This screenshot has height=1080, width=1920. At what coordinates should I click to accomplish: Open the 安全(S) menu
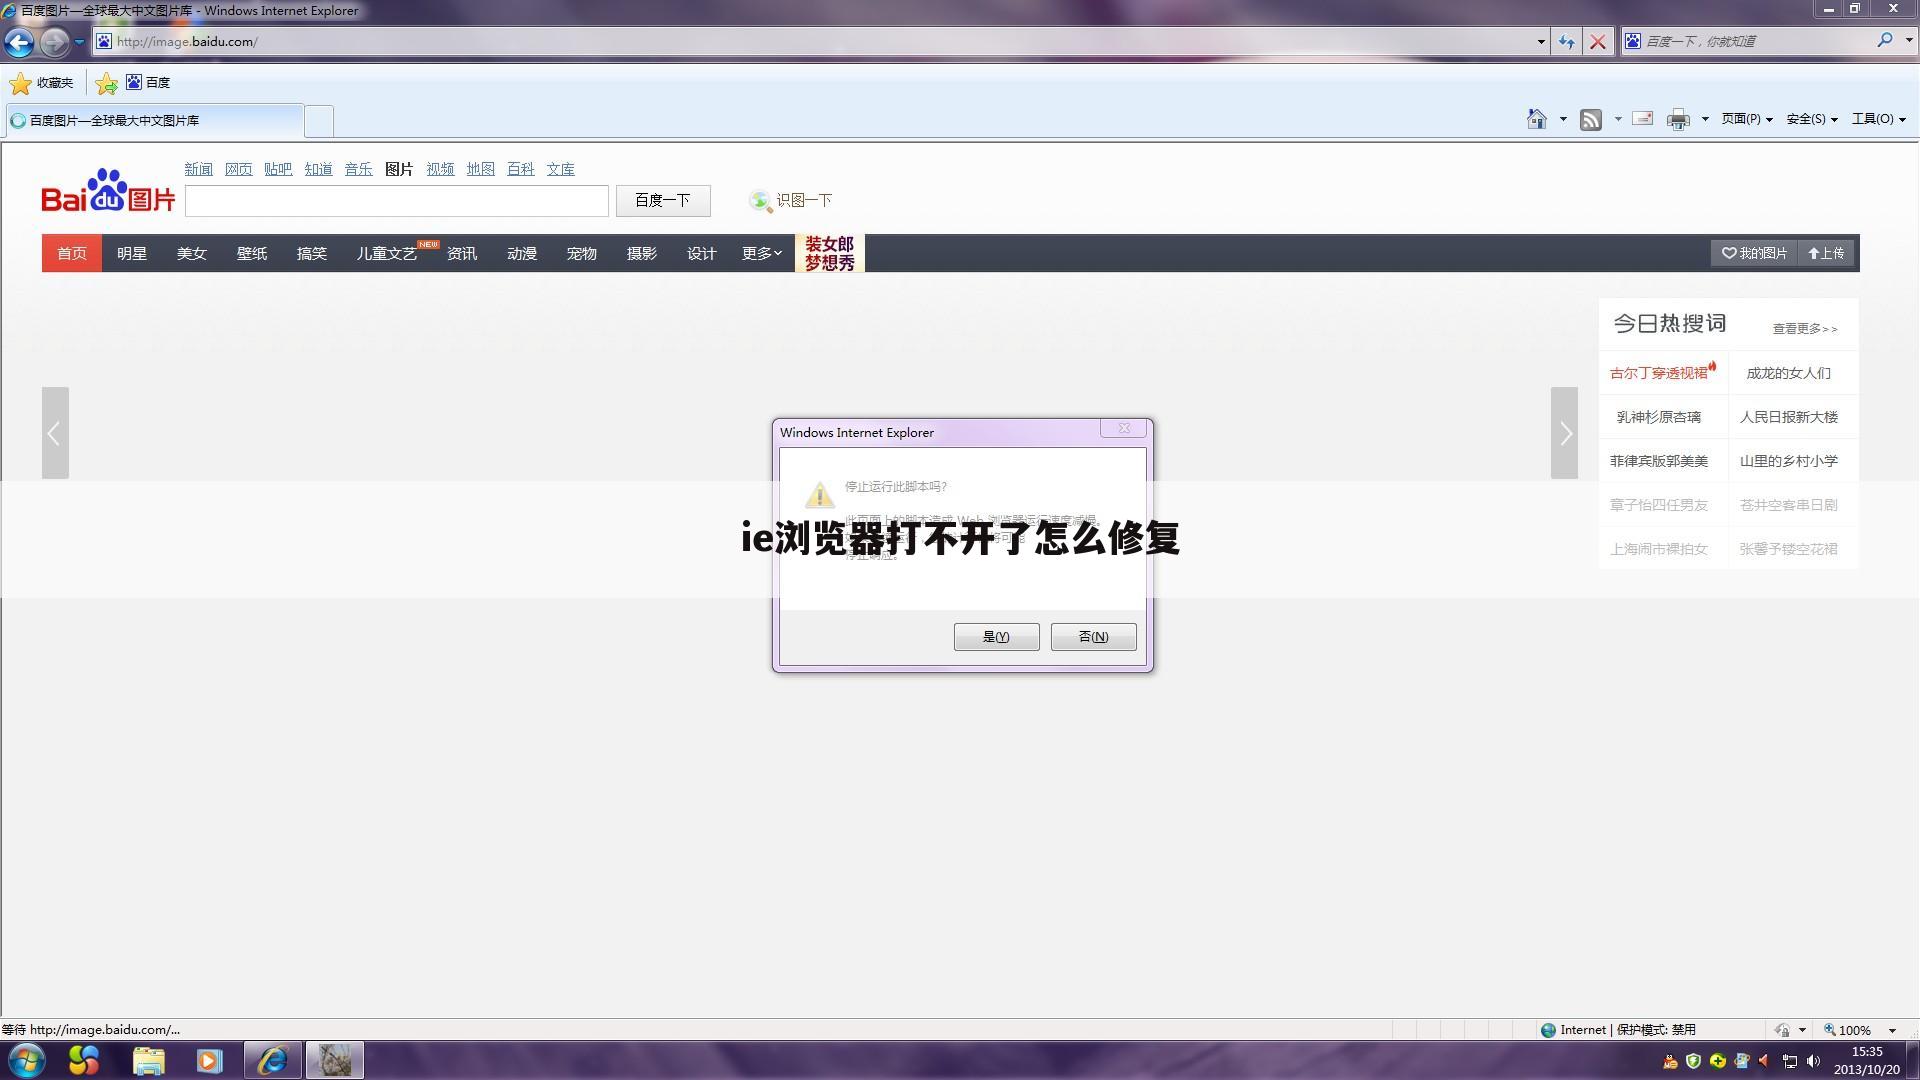[1812, 119]
